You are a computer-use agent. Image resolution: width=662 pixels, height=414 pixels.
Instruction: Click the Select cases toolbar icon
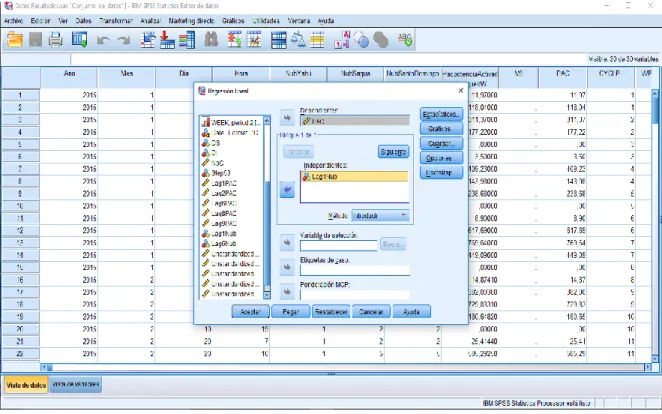pos(317,40)
